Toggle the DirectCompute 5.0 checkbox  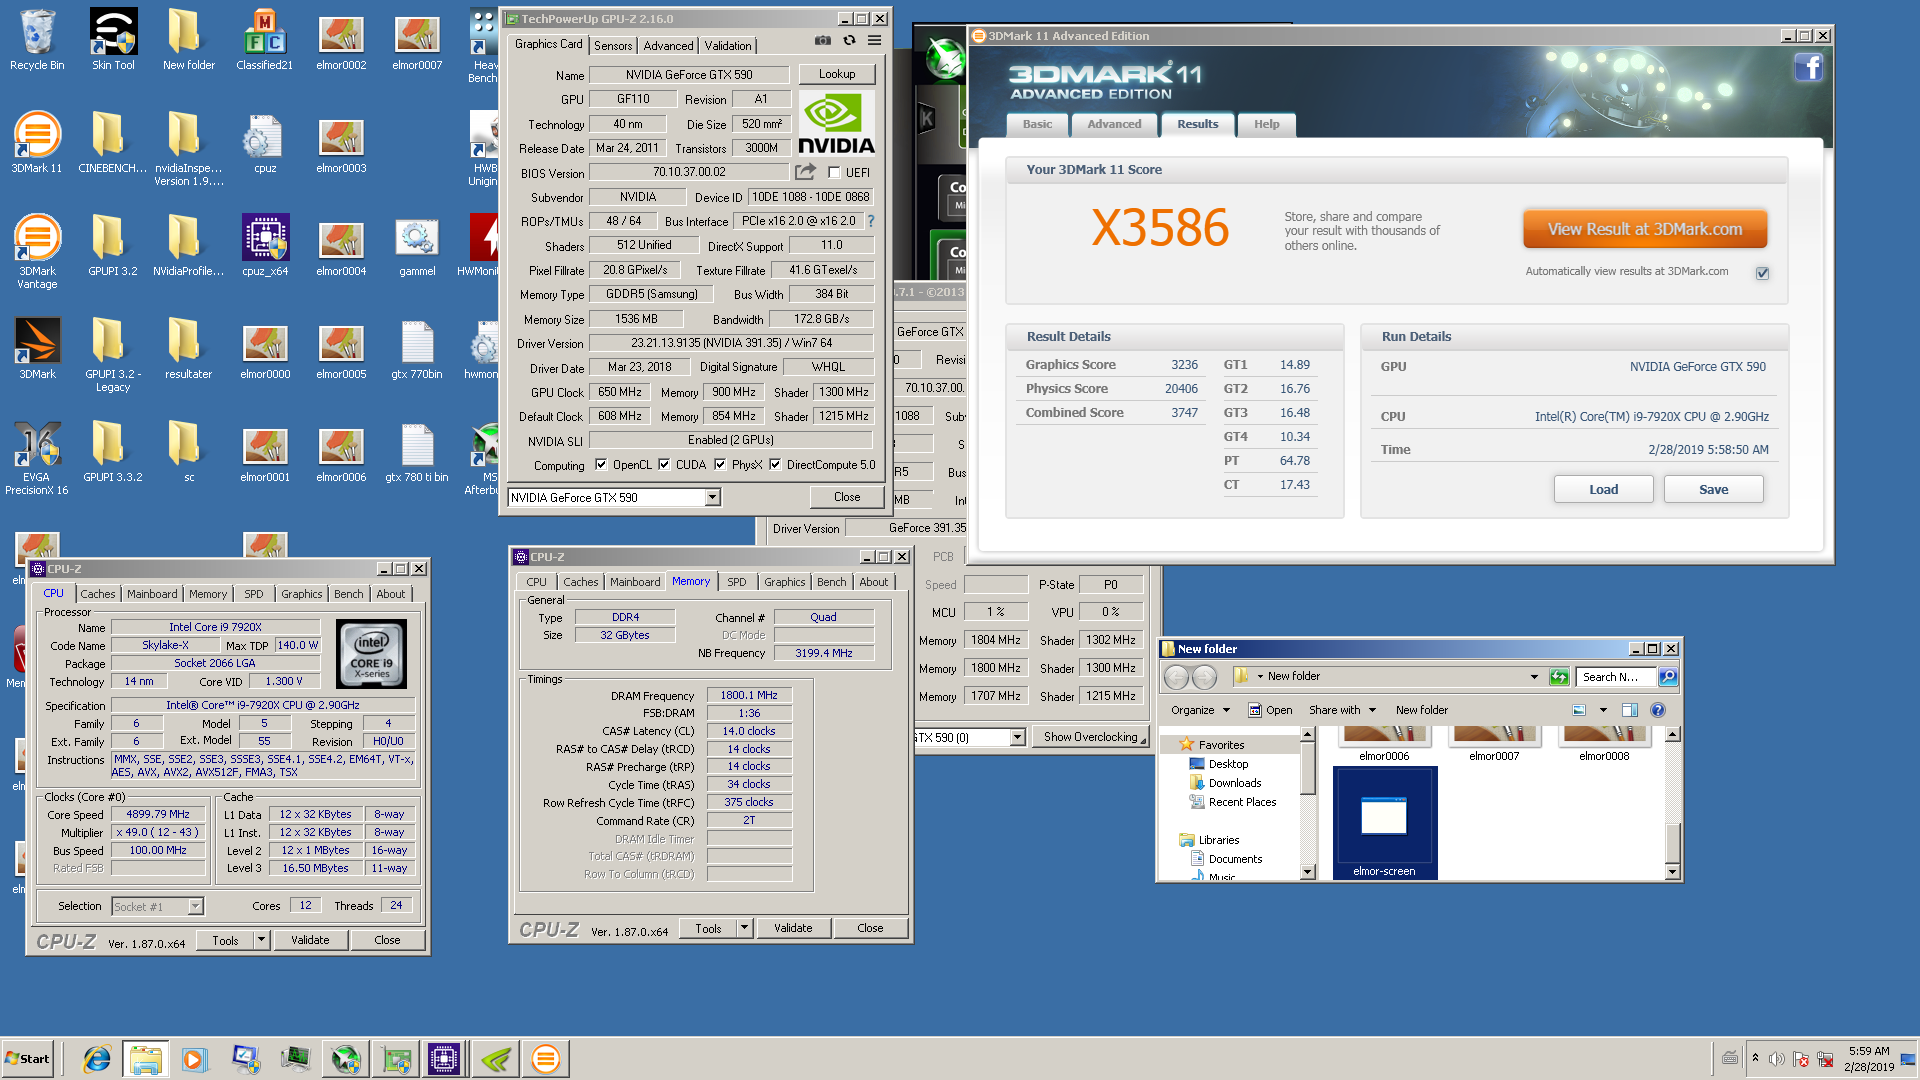click(775, 464)
